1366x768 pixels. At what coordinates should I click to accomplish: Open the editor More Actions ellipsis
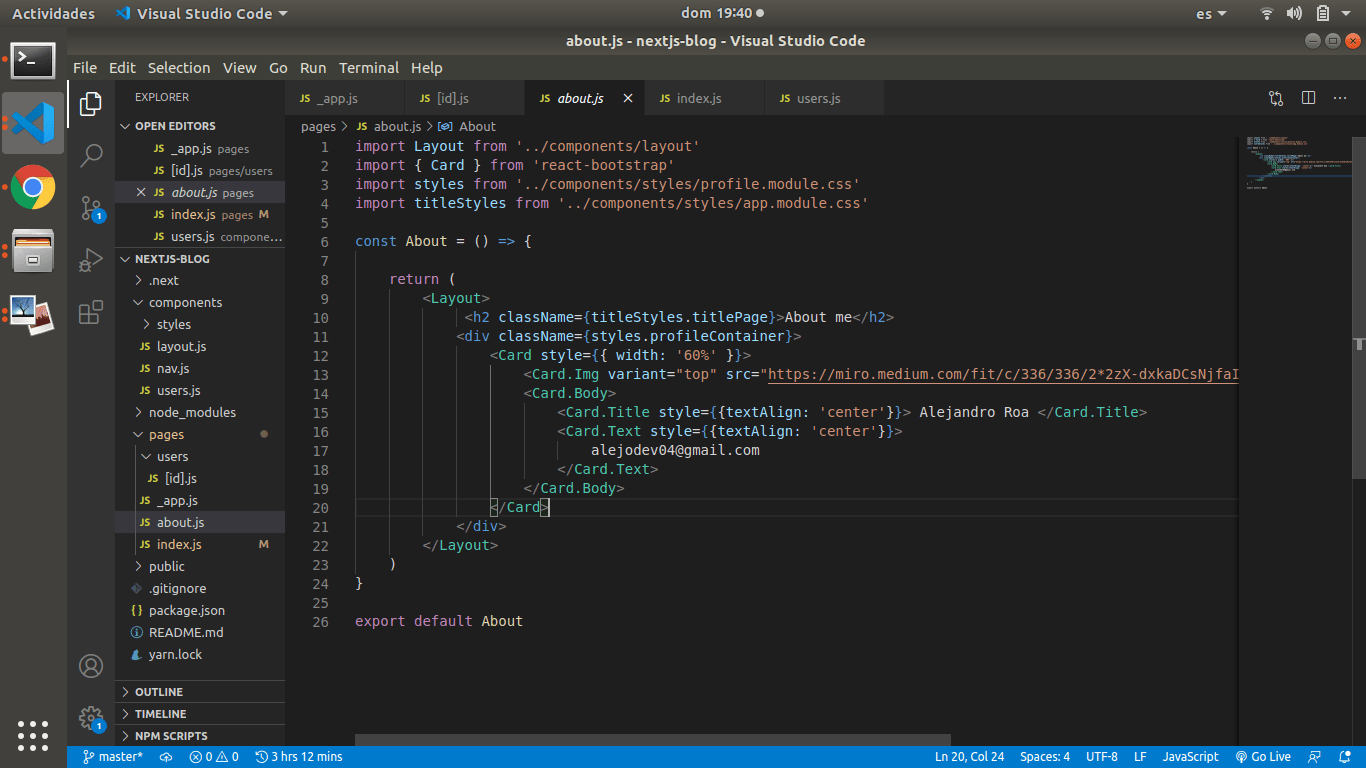coord(1339,98)
